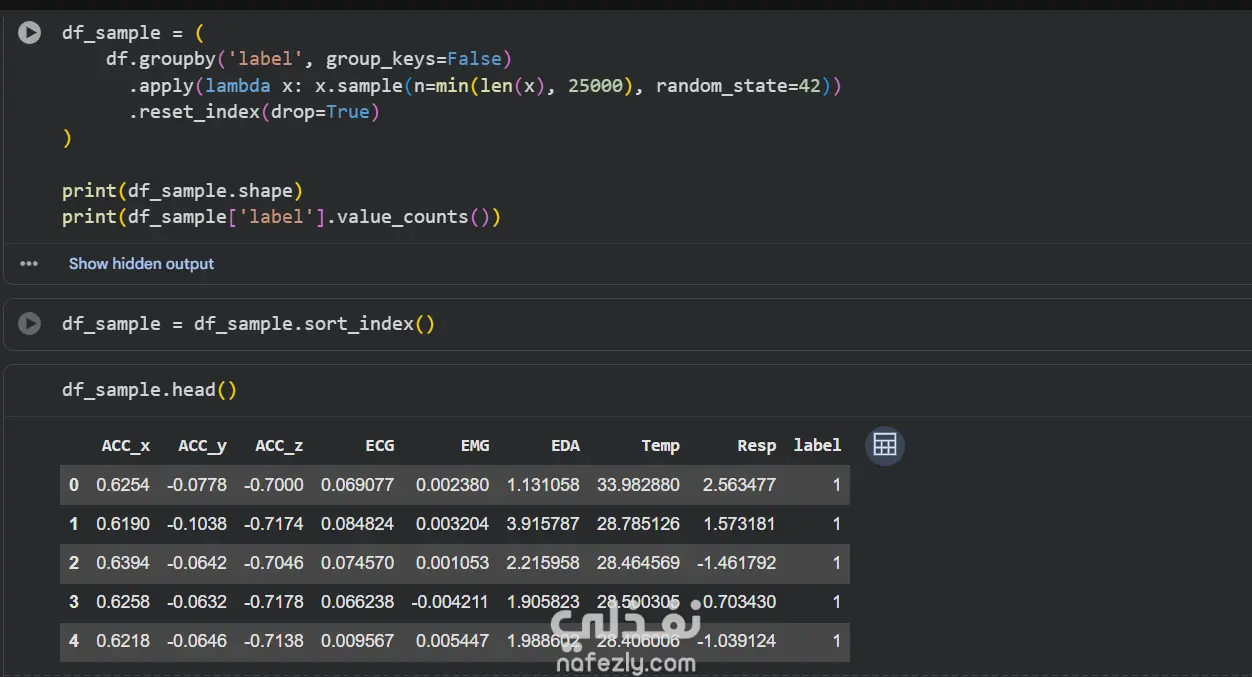The width and height of the screenshot is (1252, 677).
Task: Open the interactive table converter icon
Action: [885, 445]
